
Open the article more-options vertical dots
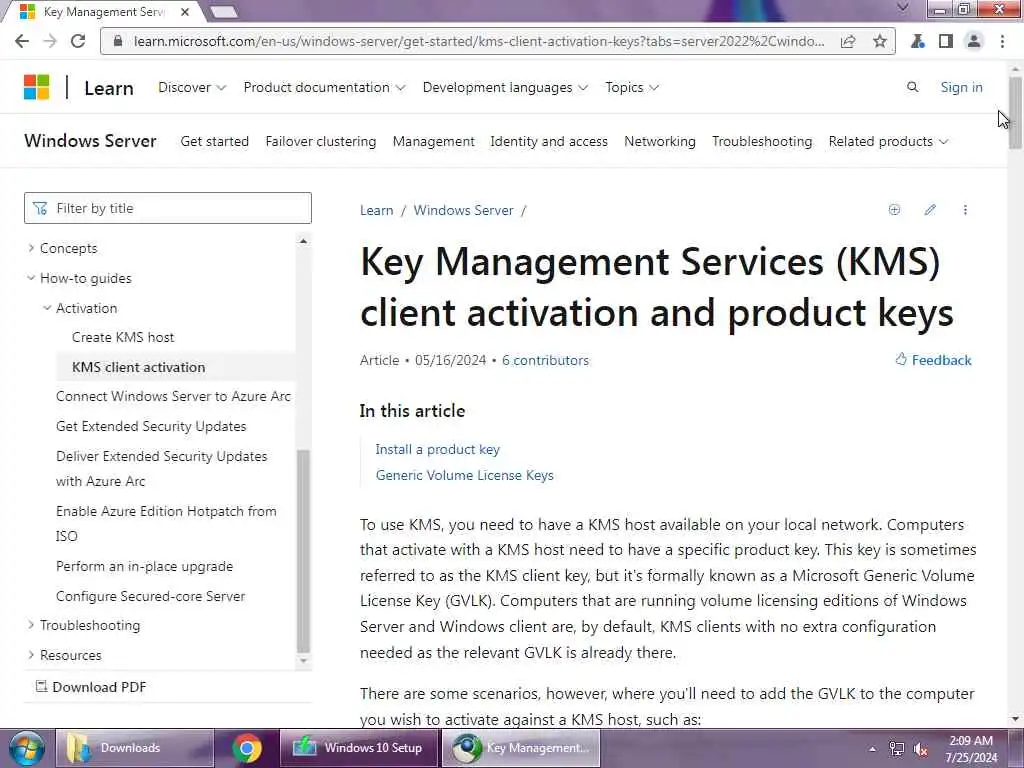point(965,210)
